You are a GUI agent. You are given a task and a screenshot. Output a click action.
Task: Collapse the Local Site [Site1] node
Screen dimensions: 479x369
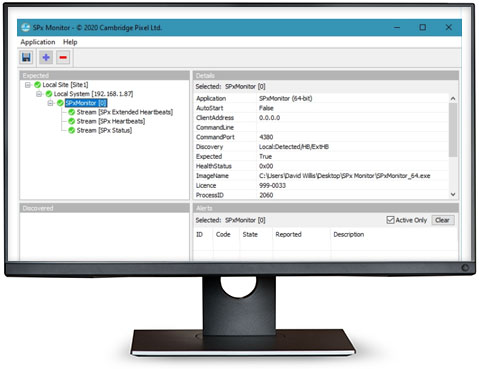(x=28, y=85)
